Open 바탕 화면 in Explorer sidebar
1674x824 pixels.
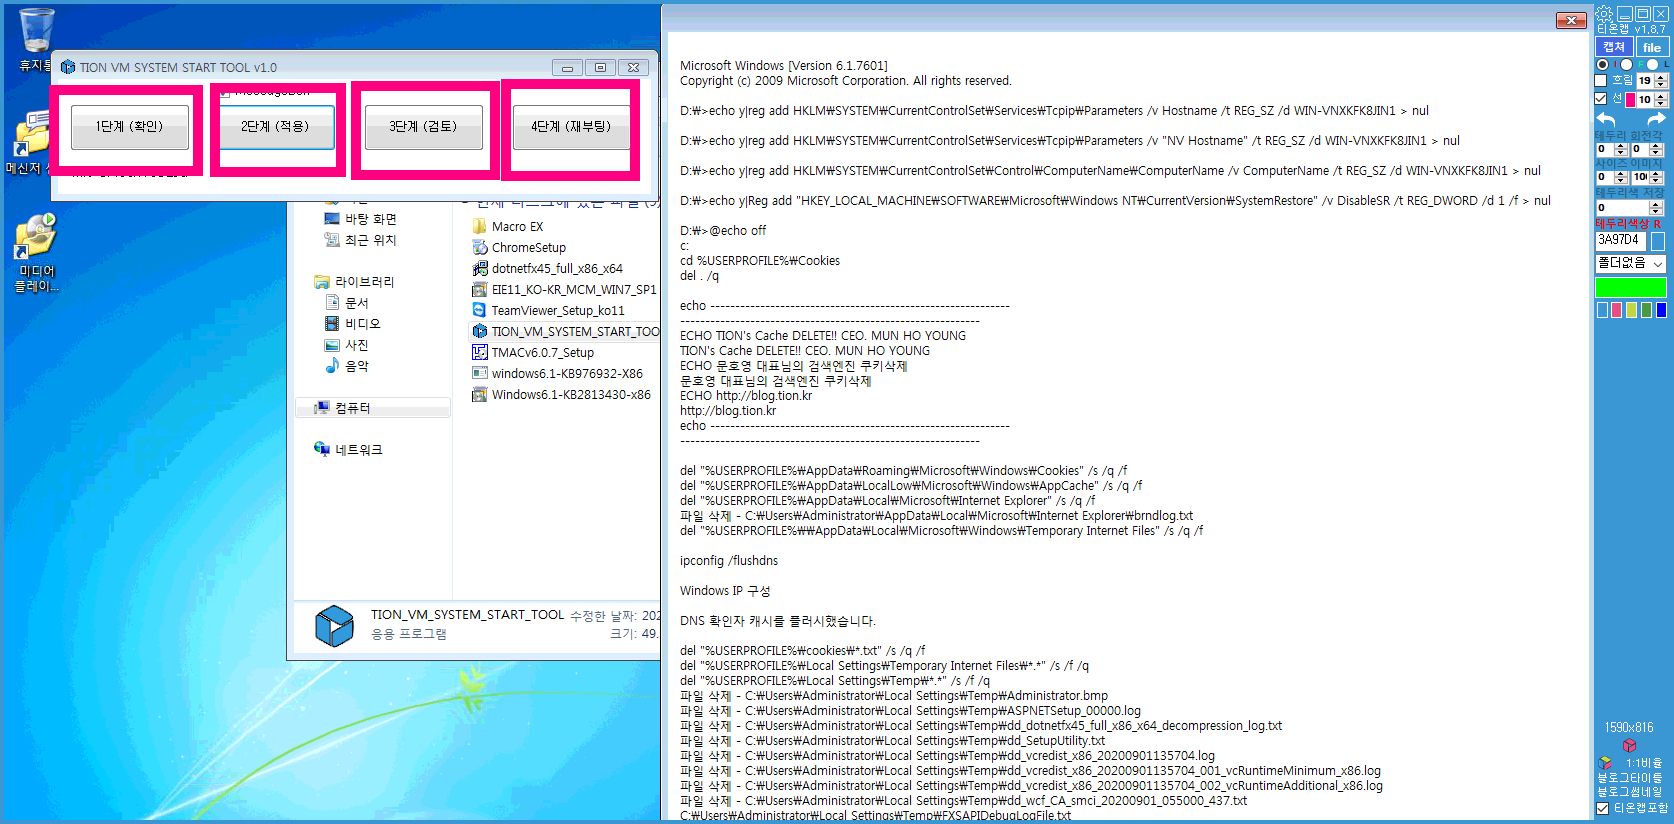click(360, 218)
